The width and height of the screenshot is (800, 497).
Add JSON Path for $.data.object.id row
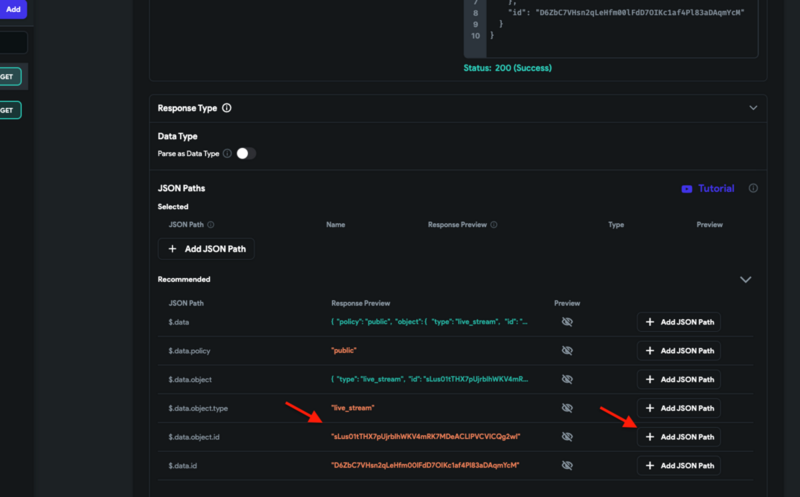[679, 437]
